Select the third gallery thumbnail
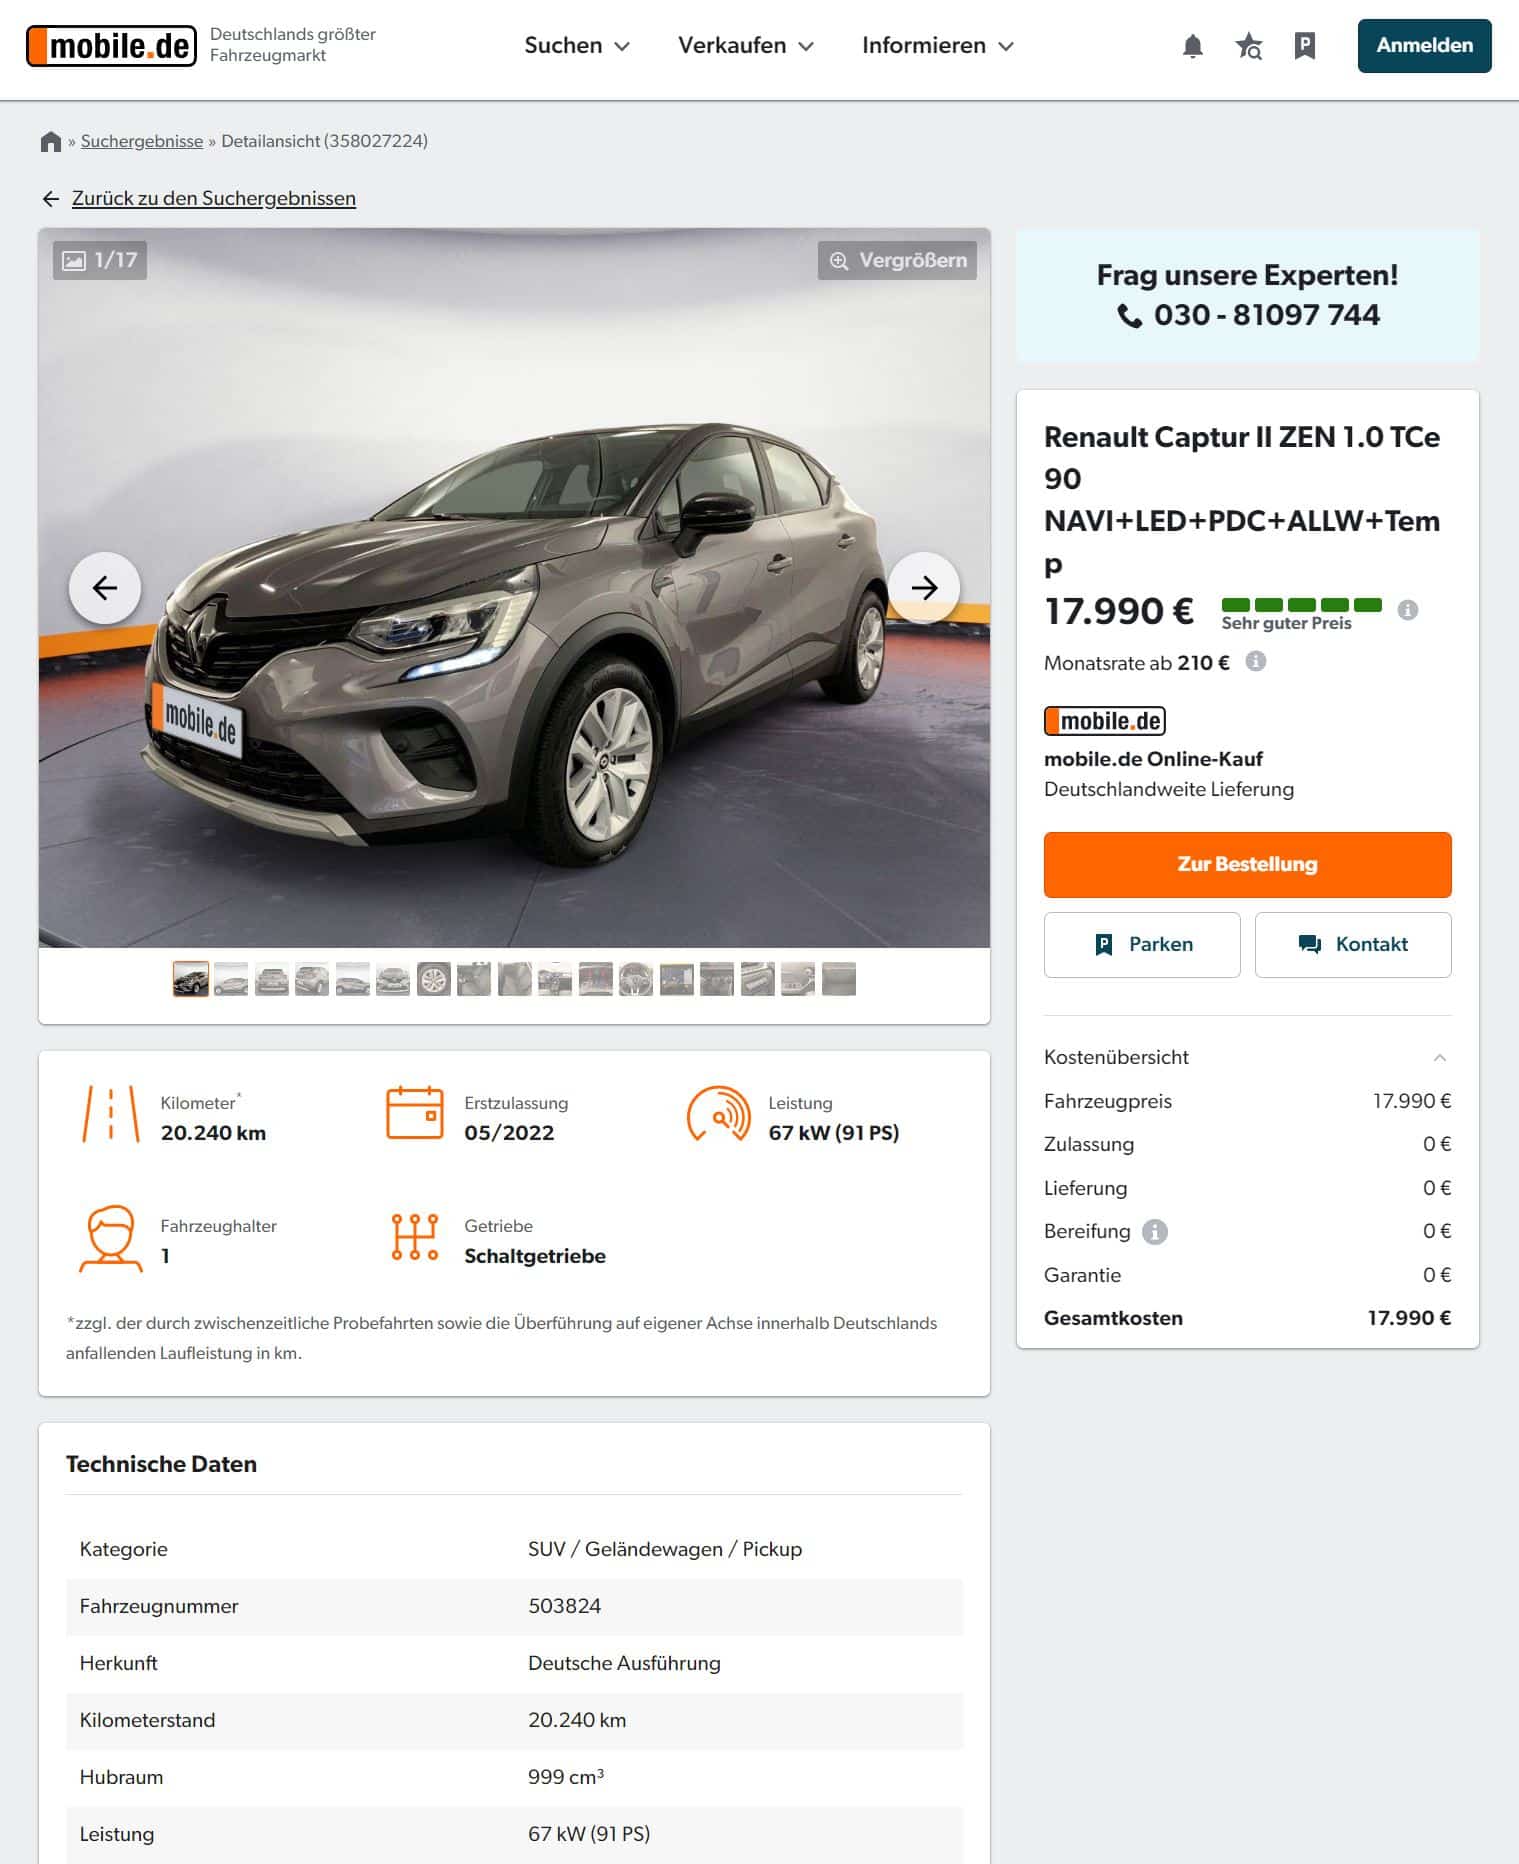The height and width of the screenshot is (1864, 1519). coord(272,979)
